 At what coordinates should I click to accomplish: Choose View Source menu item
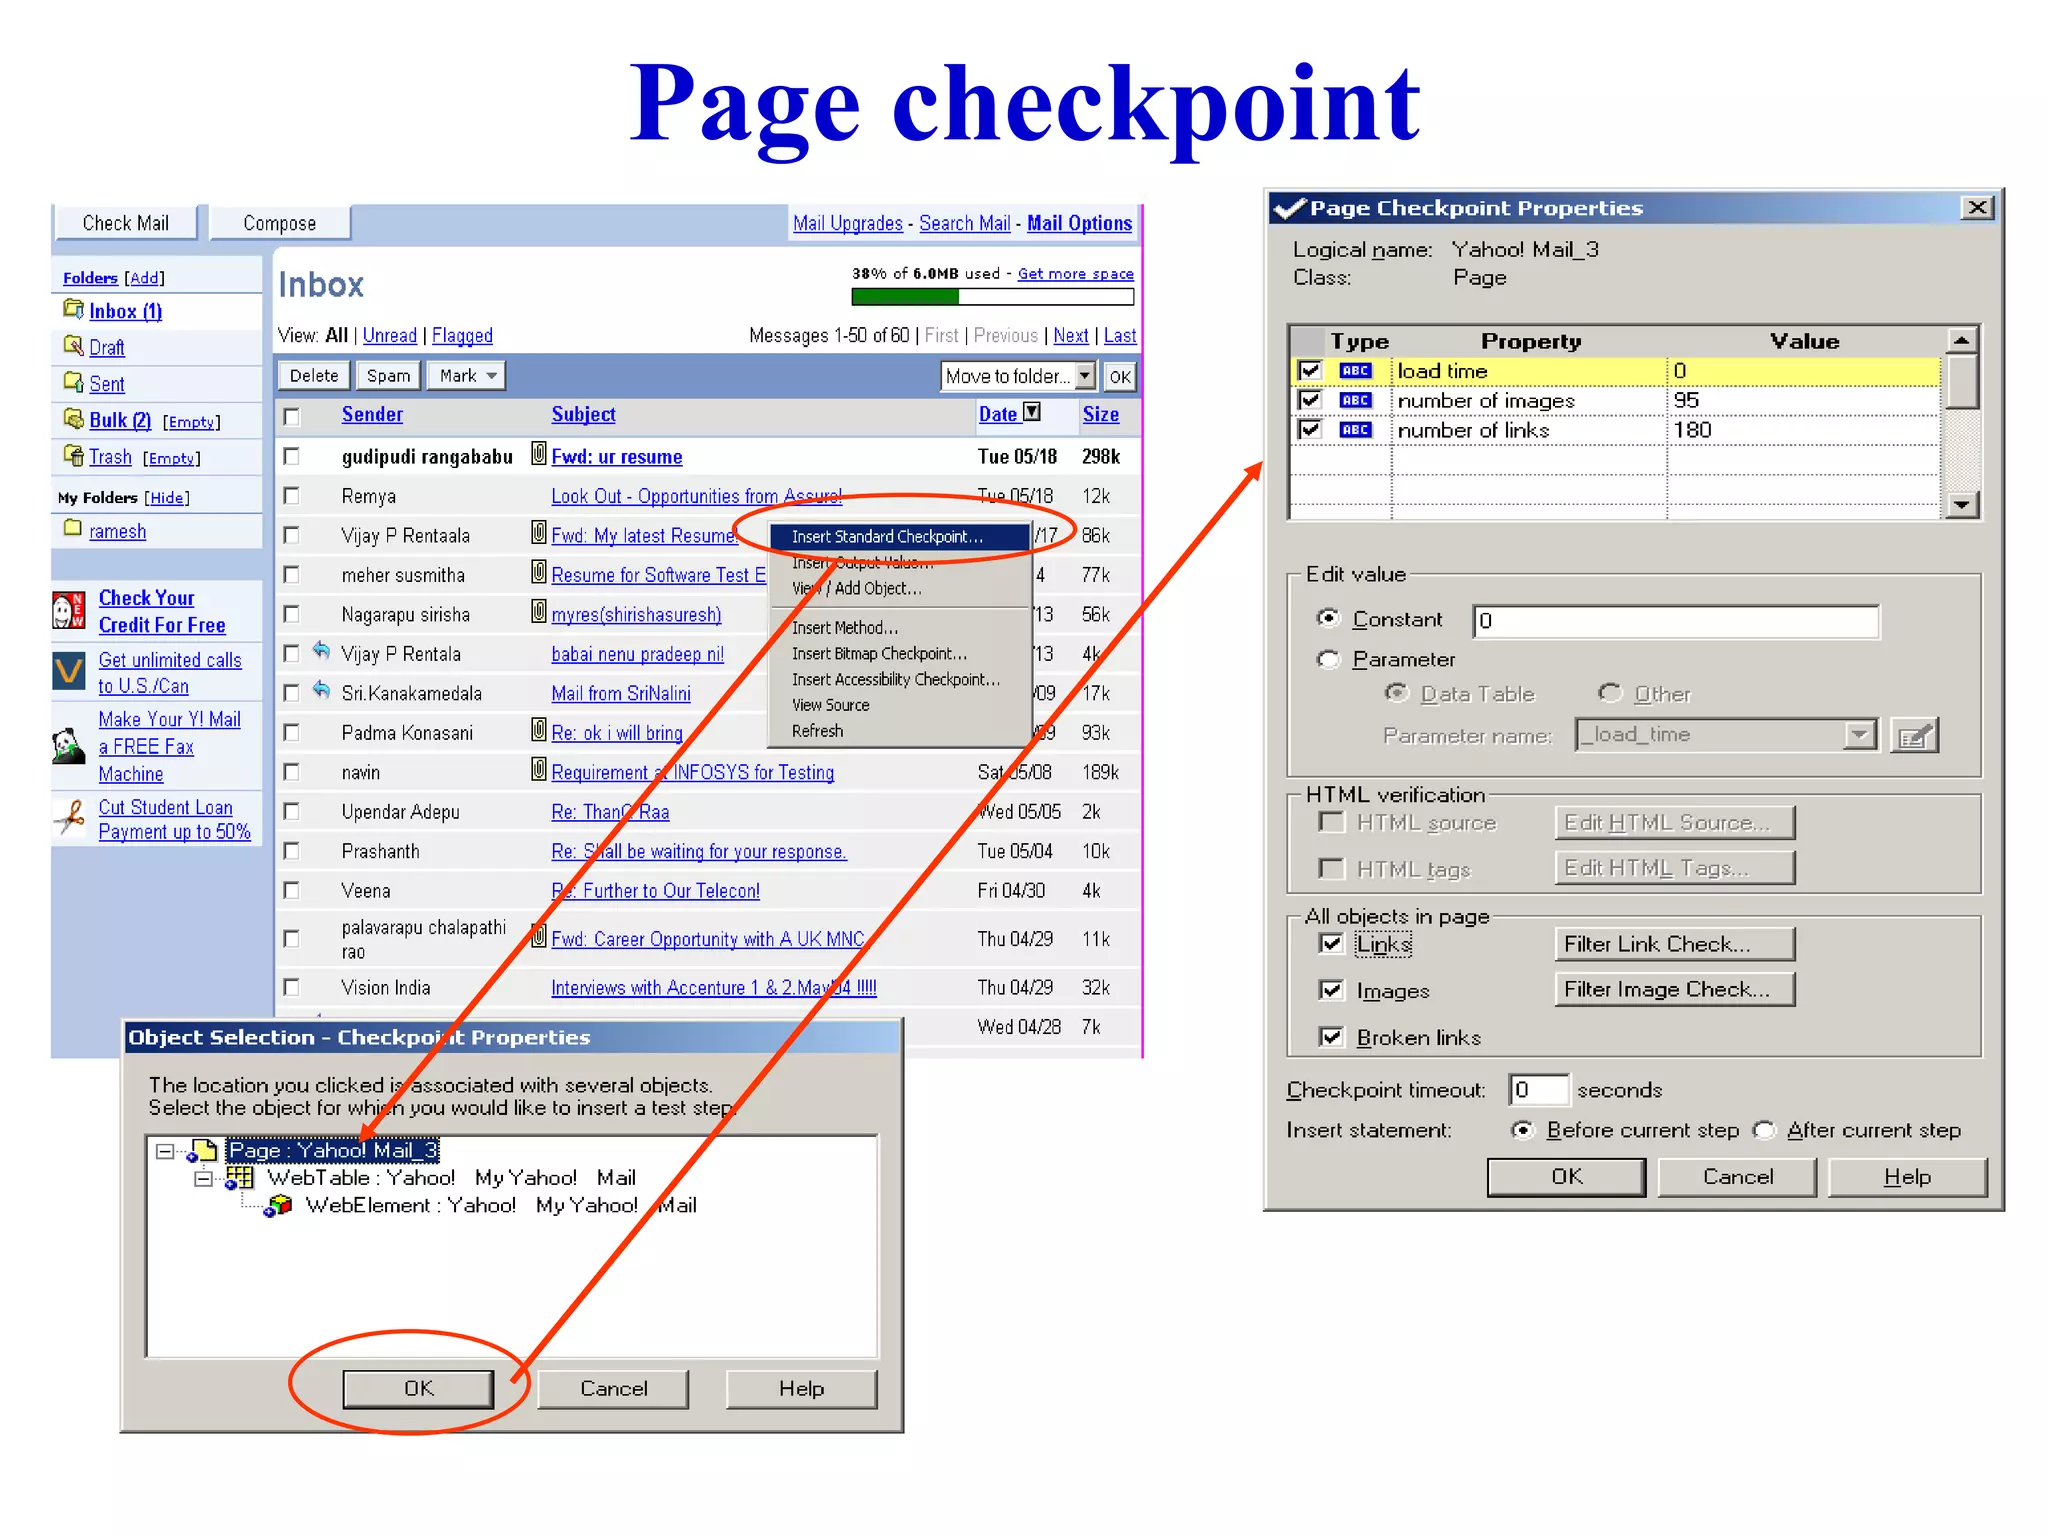tap(900, 706)
